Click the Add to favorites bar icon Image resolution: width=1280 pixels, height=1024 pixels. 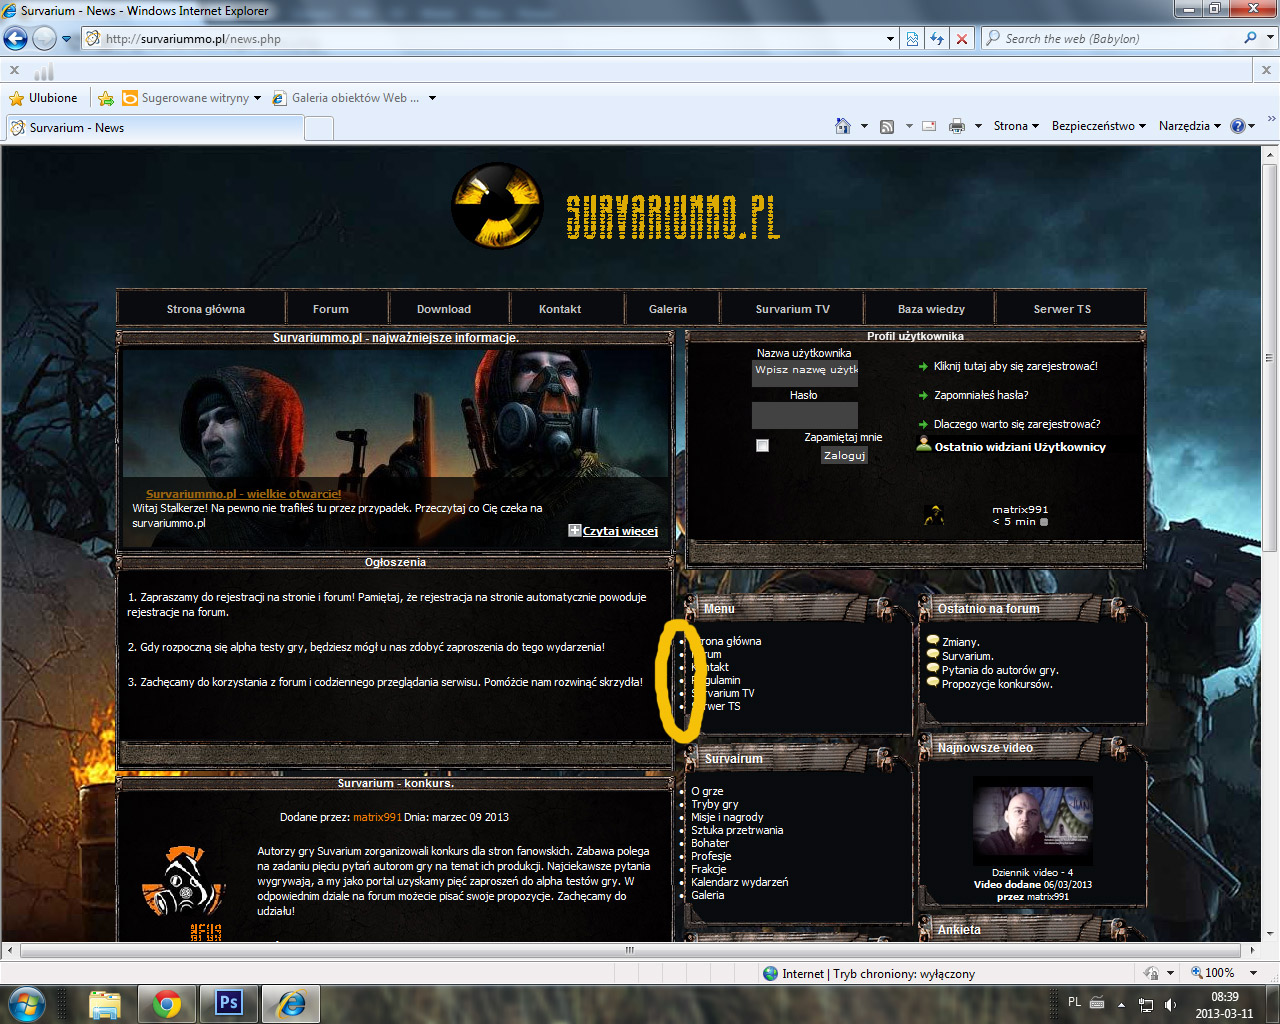(x=106, y=98)
